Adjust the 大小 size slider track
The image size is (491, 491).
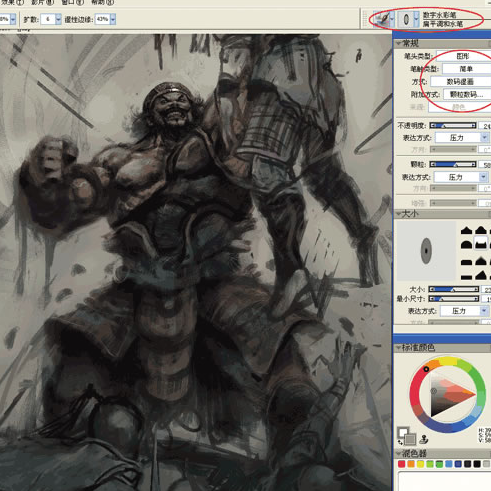454,289
